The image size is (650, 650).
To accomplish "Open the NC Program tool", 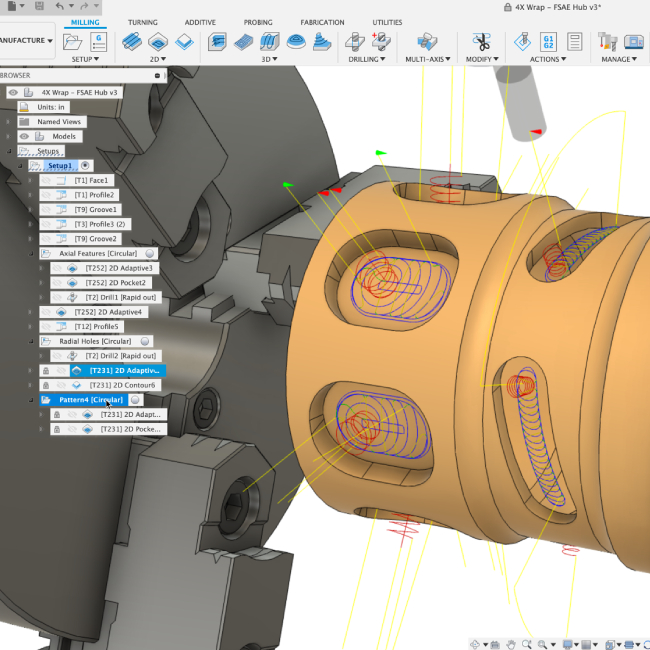I will (99, 42).
